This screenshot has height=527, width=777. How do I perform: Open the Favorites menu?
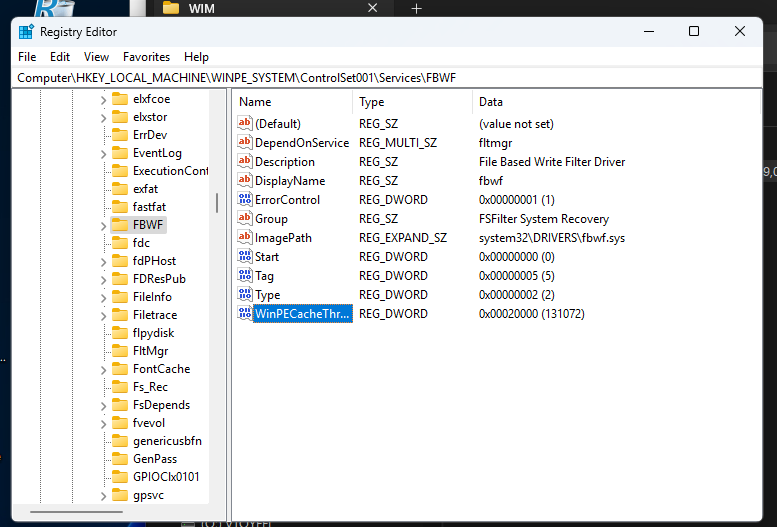(146, 57)
